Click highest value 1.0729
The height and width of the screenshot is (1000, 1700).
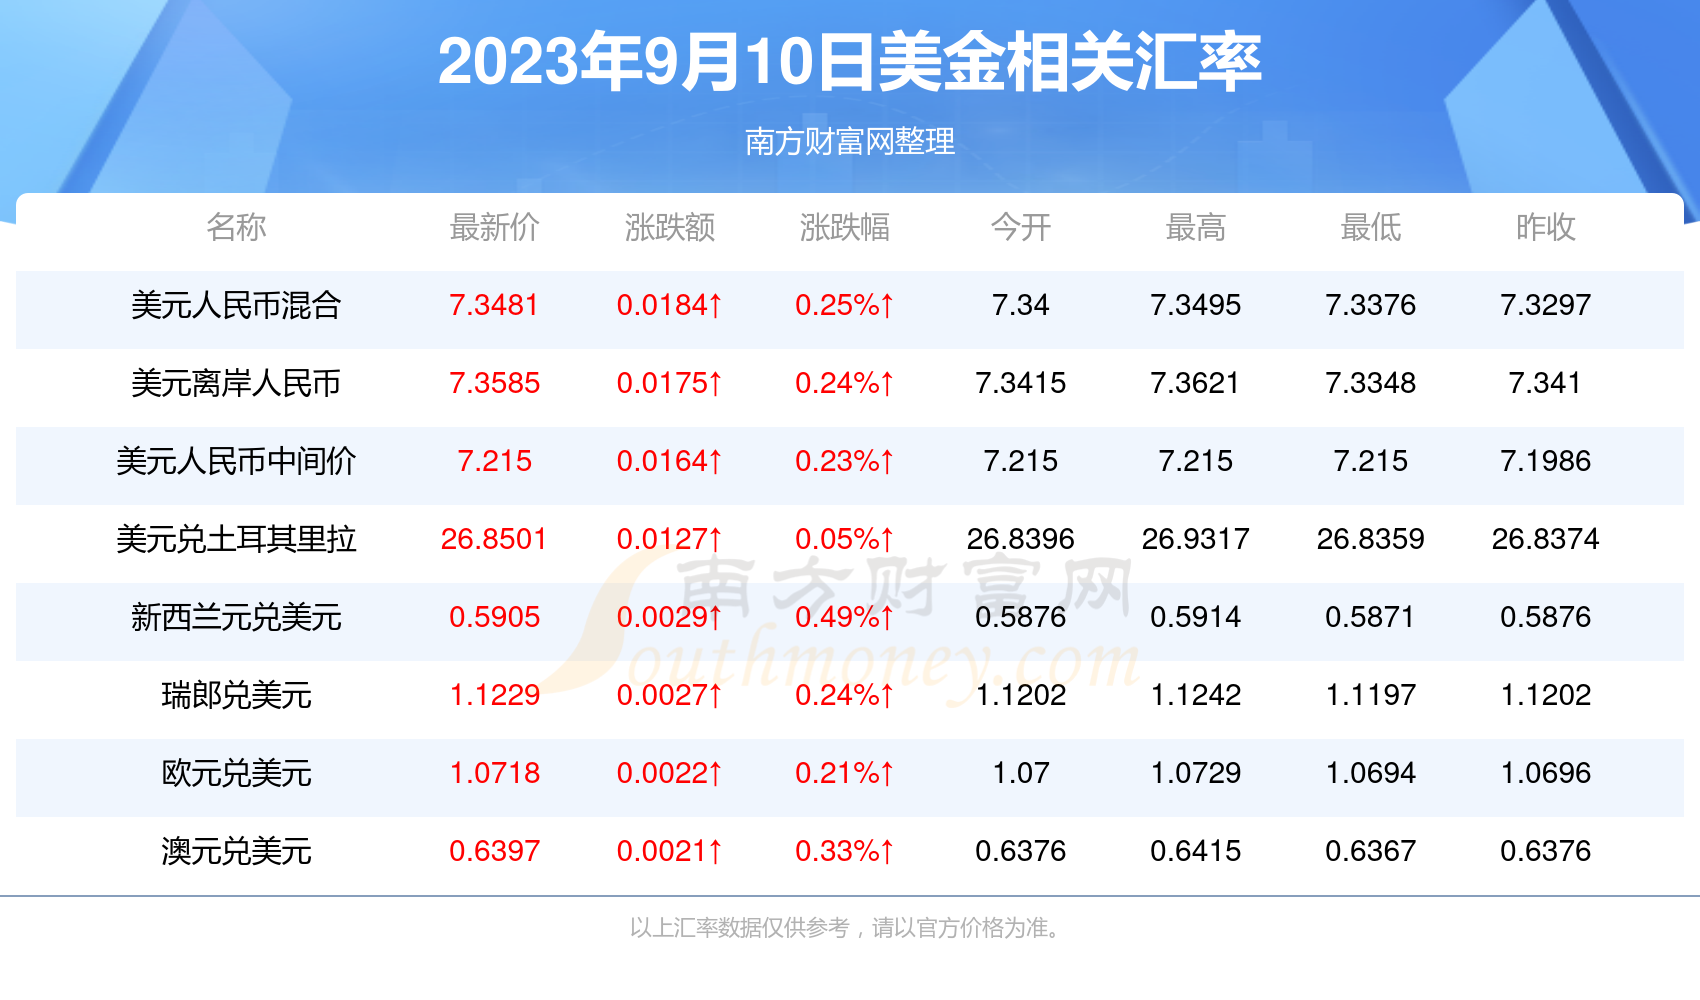tap(1196, 773)
